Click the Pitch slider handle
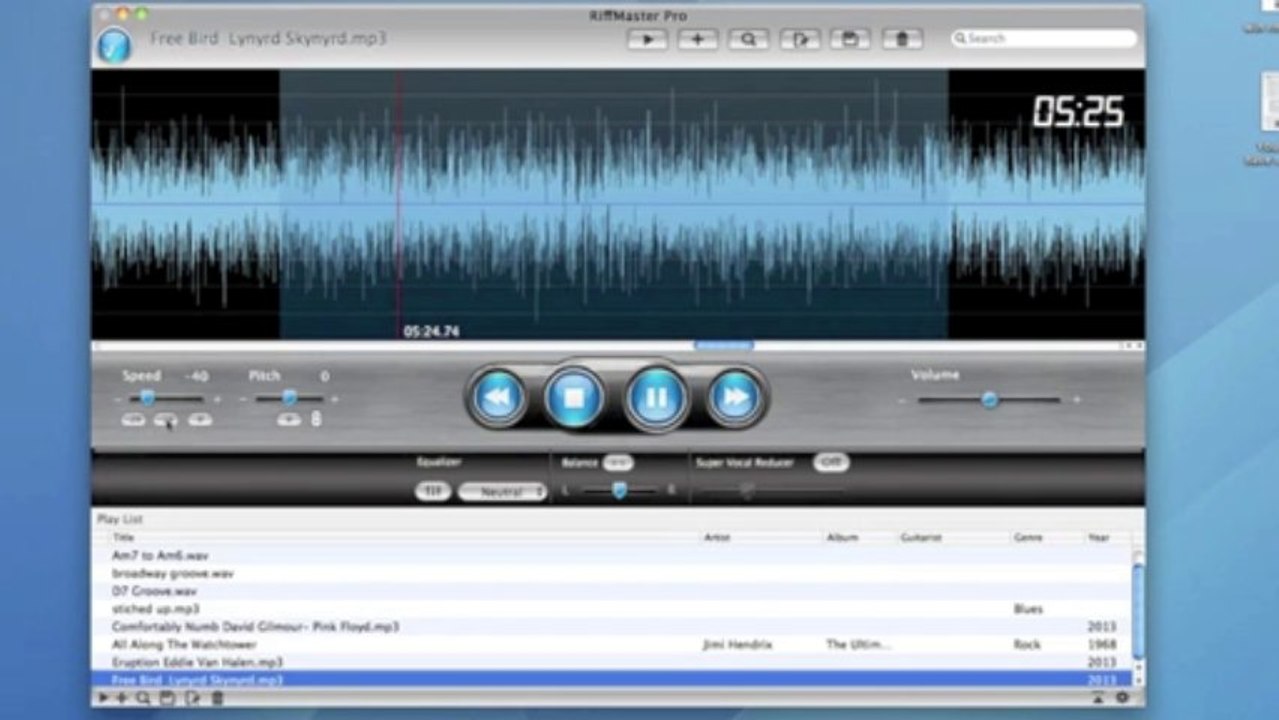1279x720 pixels. 289,398
